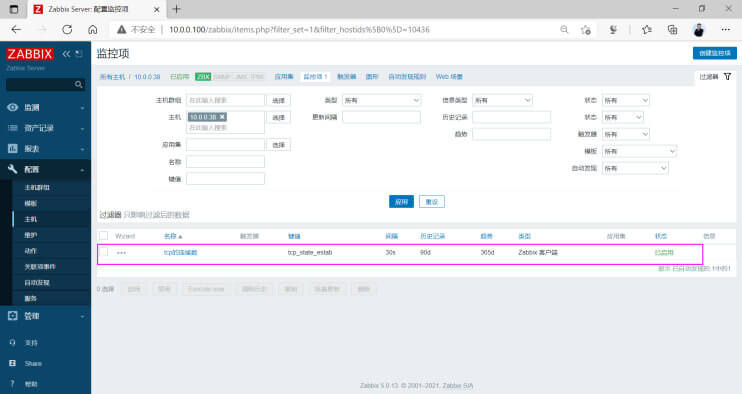Click the ZABBIX logo in the sidebar
The width and height of the screenshot is (742, 394).
click(x=30, y=54)
